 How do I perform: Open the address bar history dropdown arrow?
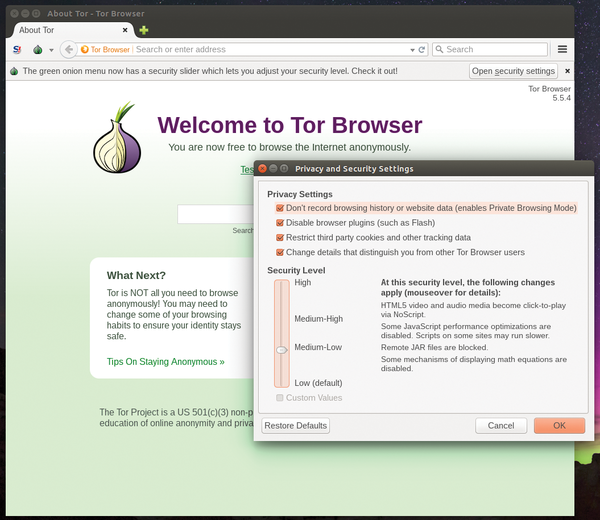pos(412,50)
